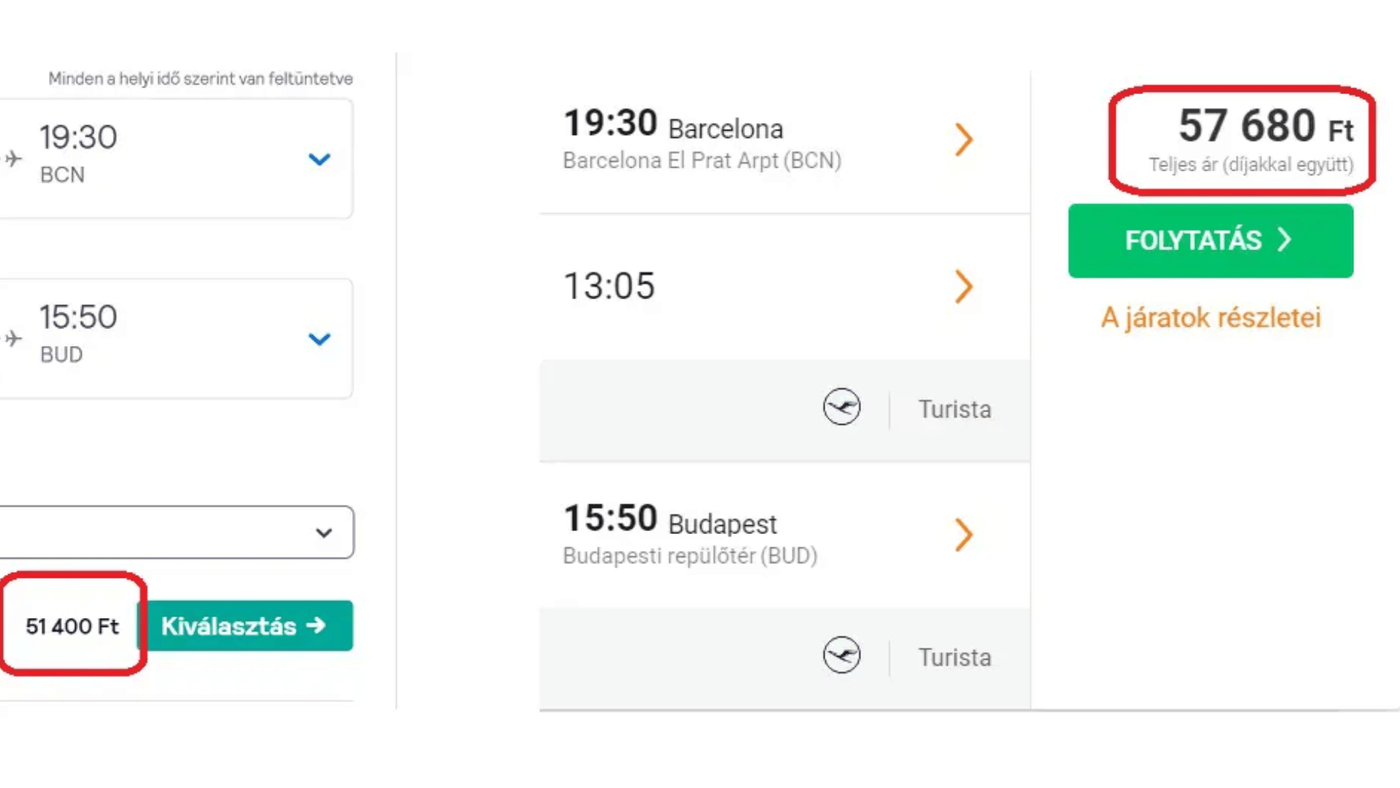
Task: Click the Lufthansa logo under the 13:05 row
Action: 842,408
